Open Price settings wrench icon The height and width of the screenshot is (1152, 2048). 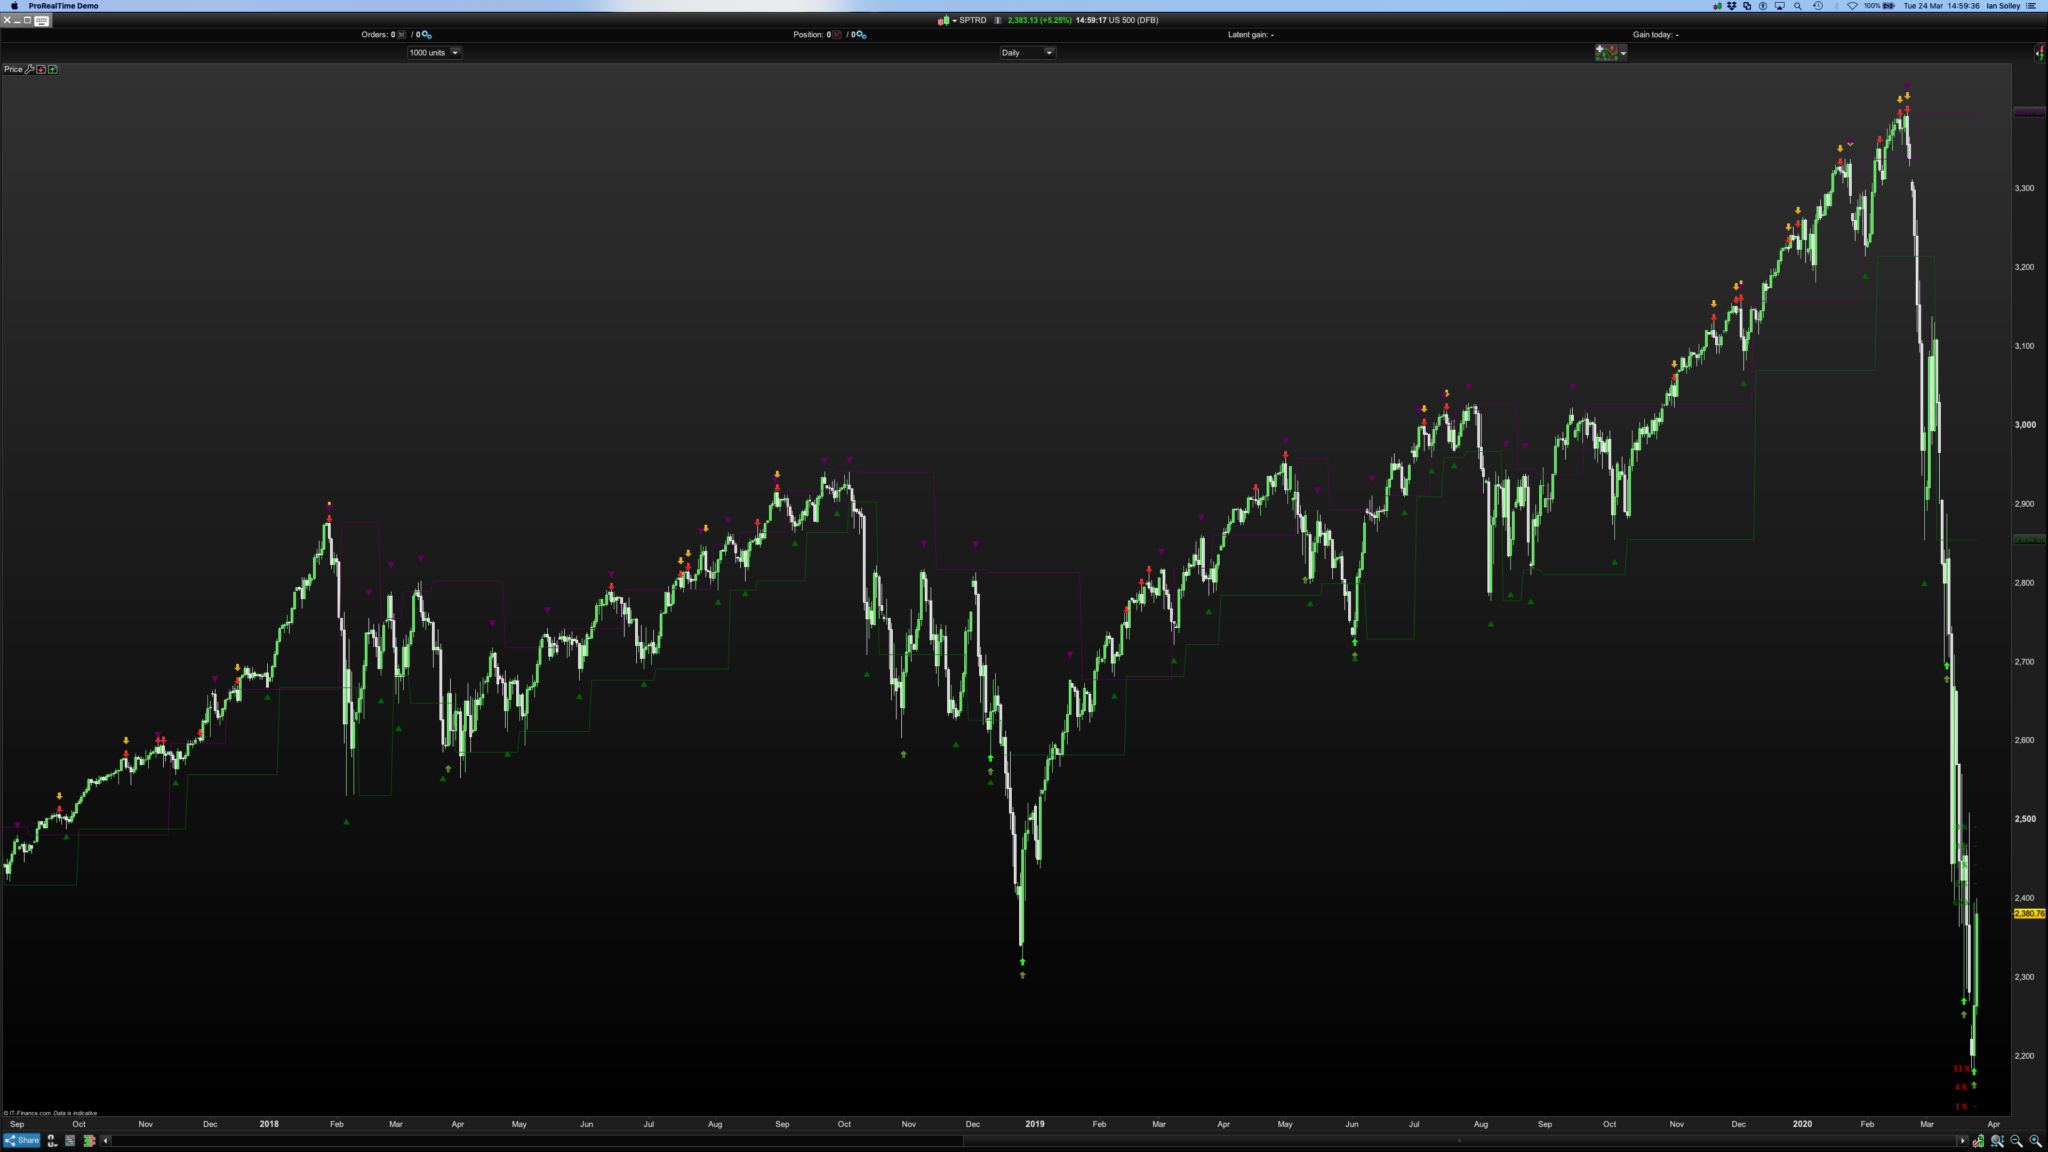click(29, 69)
